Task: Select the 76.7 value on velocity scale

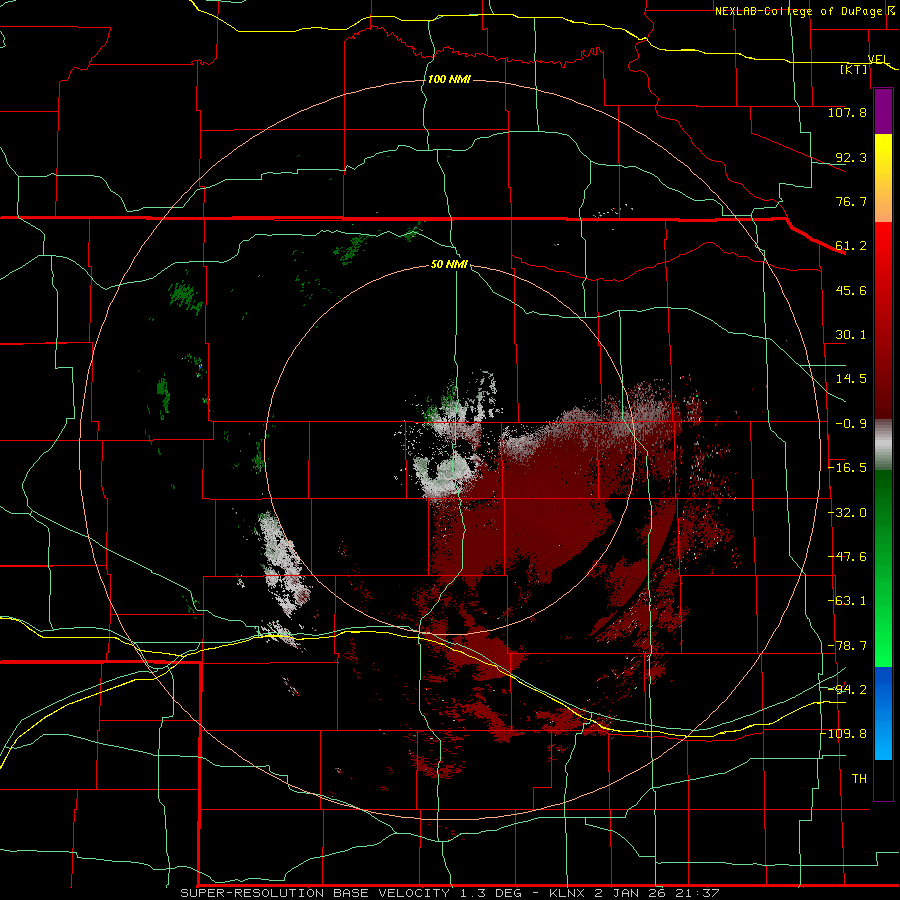Action: 851,201
